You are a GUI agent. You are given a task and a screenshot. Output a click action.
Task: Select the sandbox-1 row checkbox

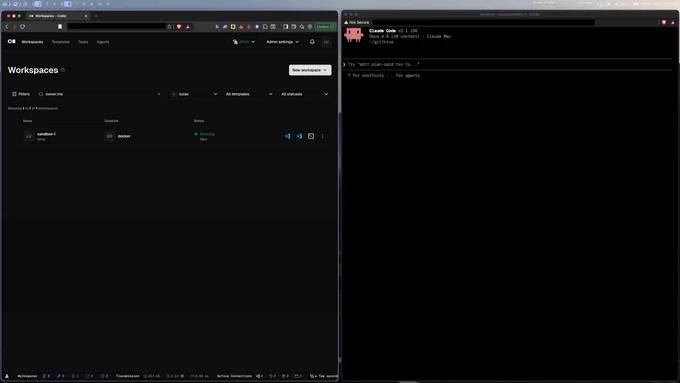[15, 136]
